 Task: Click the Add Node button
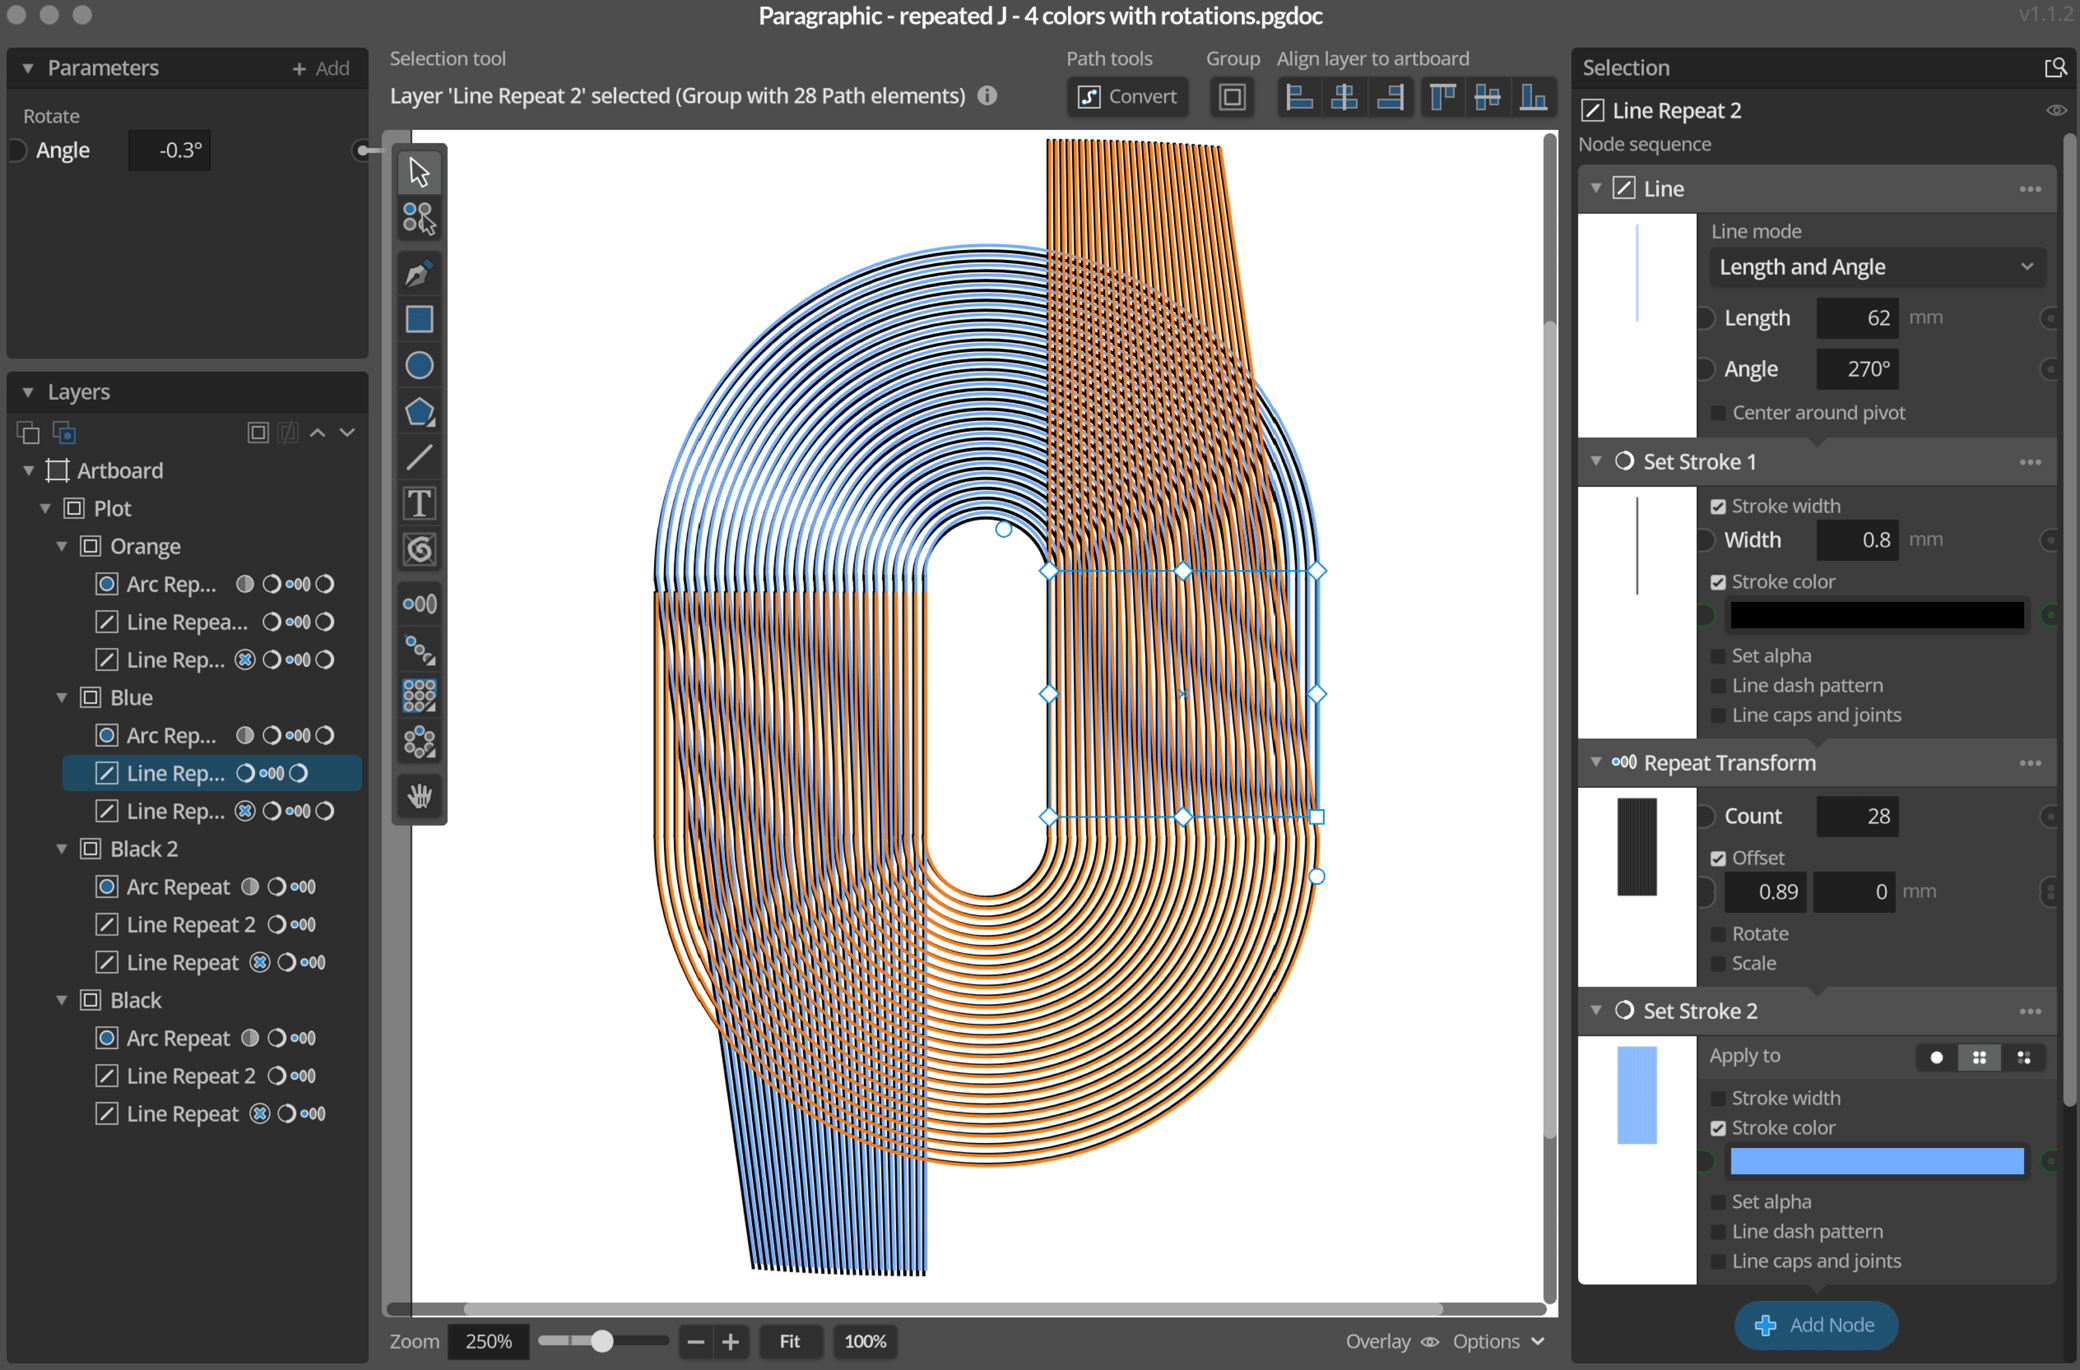coord(1815,1325)
